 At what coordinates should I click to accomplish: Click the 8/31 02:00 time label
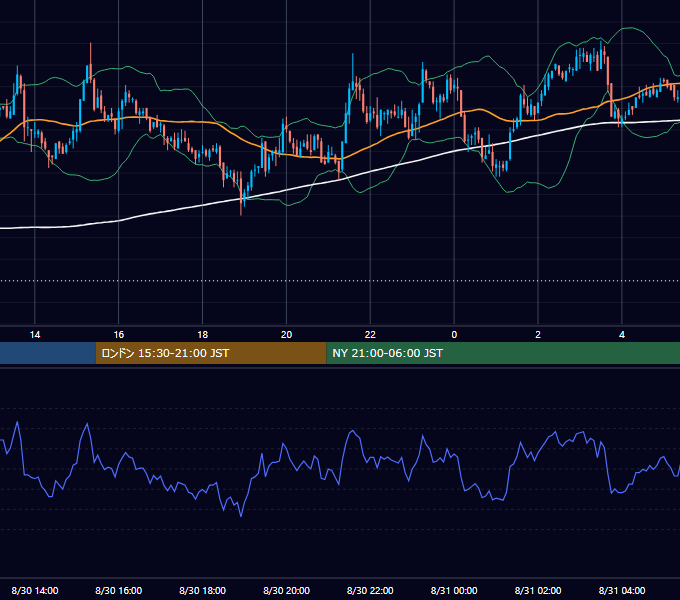coord(538,590)
